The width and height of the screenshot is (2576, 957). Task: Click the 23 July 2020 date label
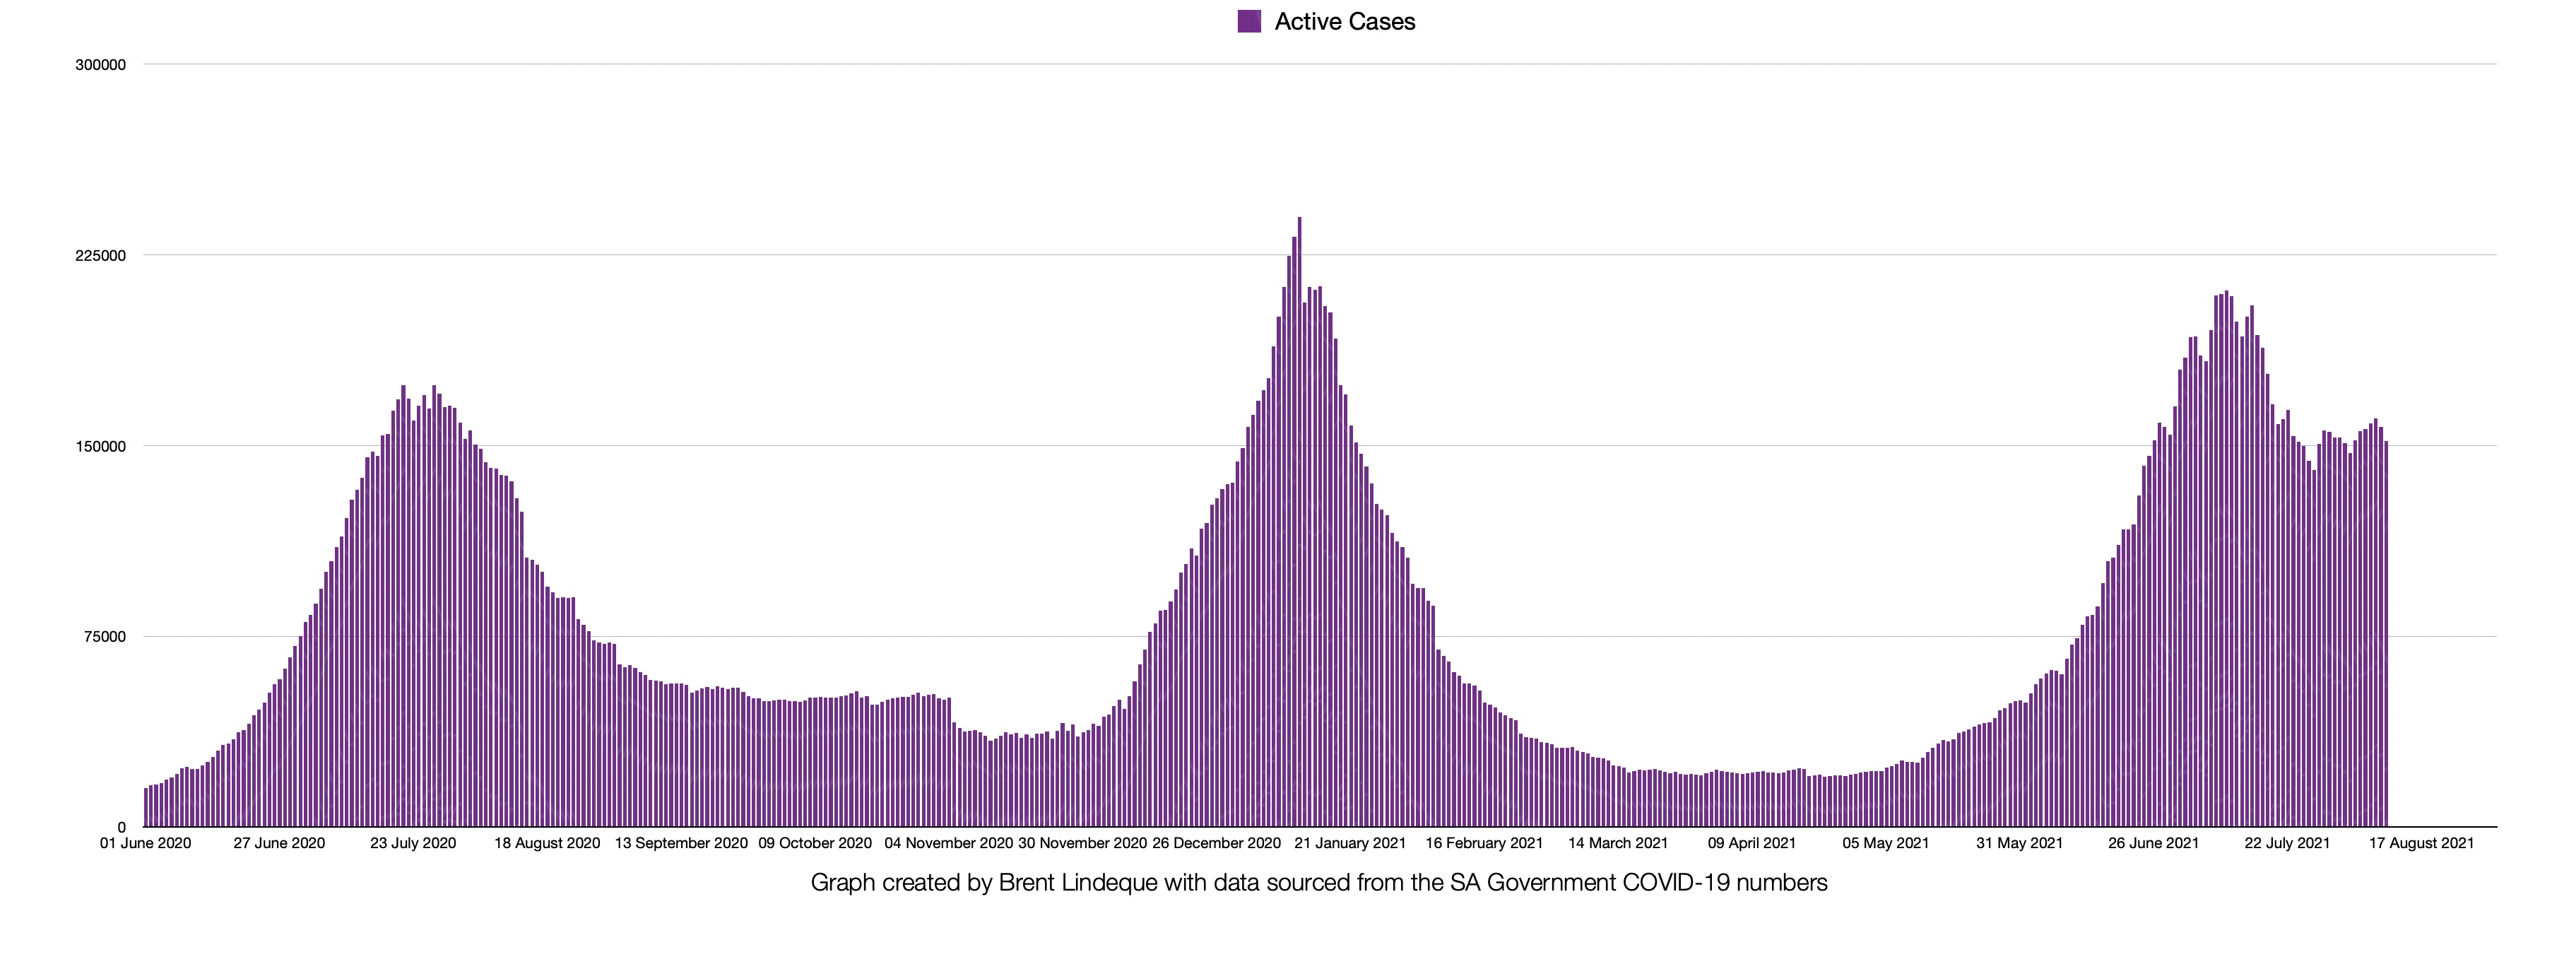(x=413, y=843)
